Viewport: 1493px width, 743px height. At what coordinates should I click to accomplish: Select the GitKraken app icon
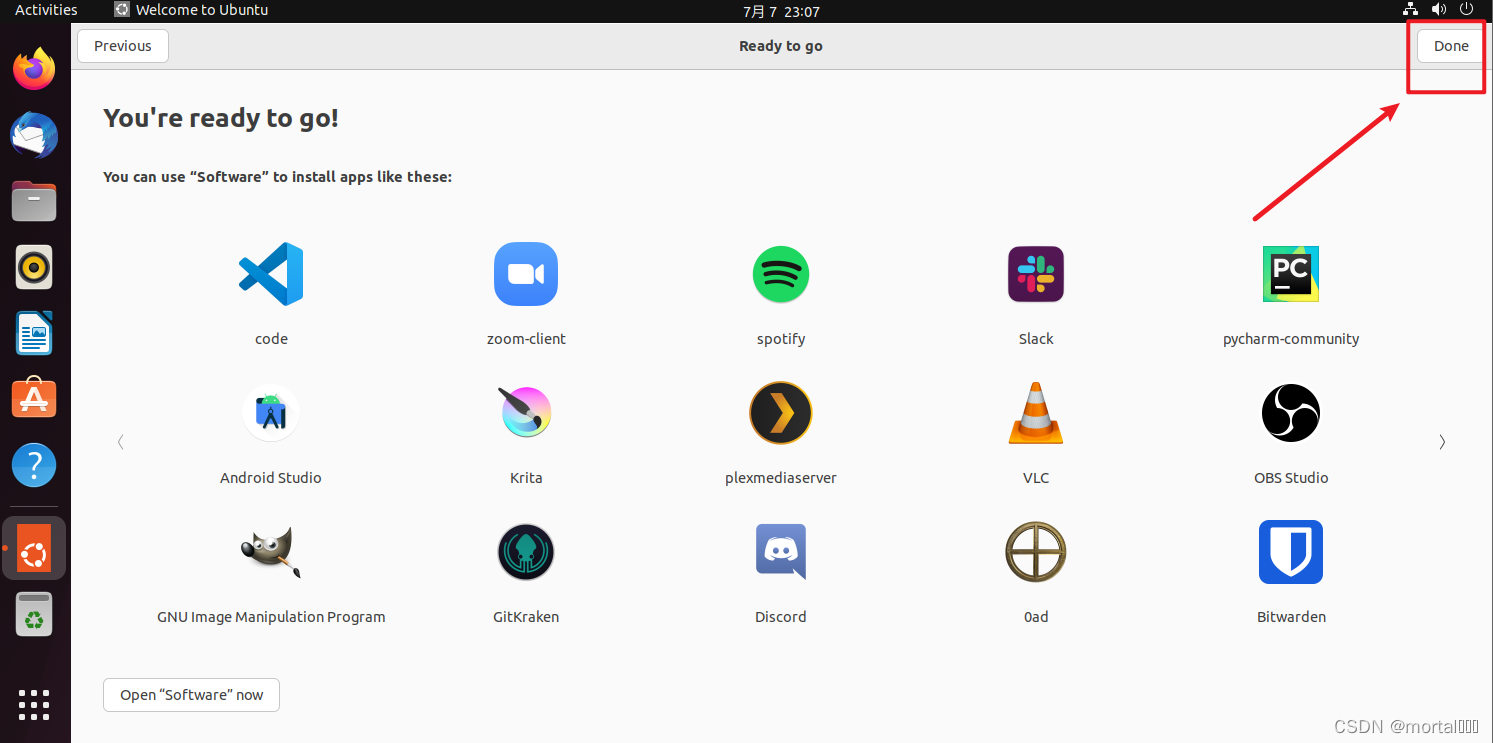point(526,552)
